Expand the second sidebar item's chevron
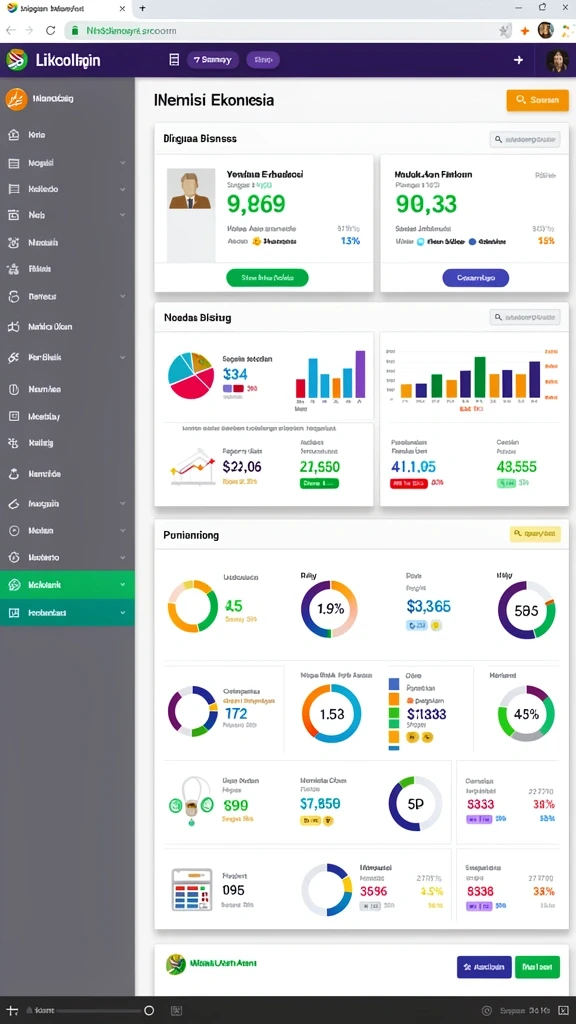 pos(123,163)
